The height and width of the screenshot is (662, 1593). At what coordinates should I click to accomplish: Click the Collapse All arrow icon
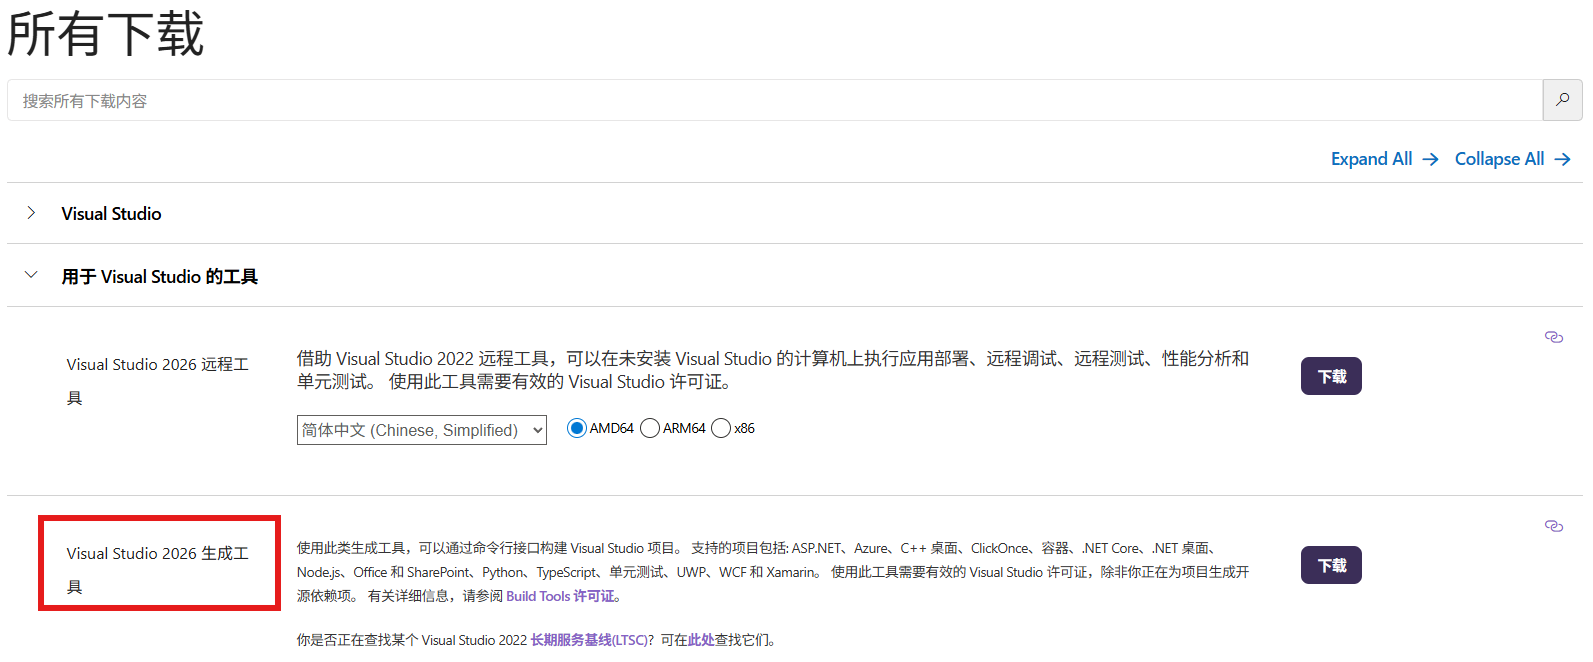point(1562,159)
